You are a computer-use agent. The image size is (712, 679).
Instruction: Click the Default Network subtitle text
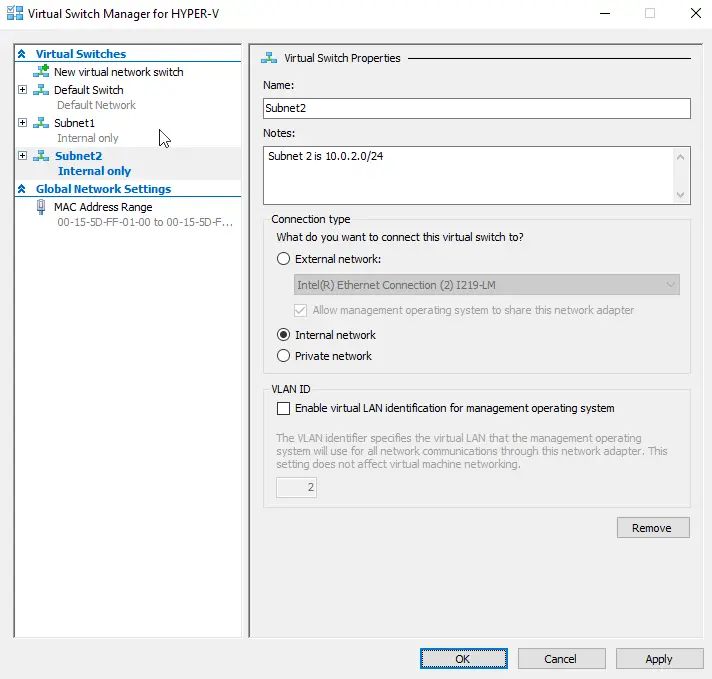coord(96,105)
